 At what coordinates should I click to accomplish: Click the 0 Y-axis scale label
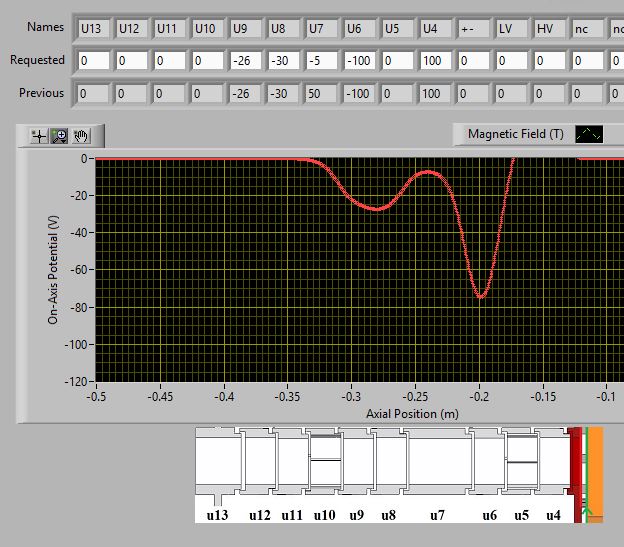click(84, 159)
